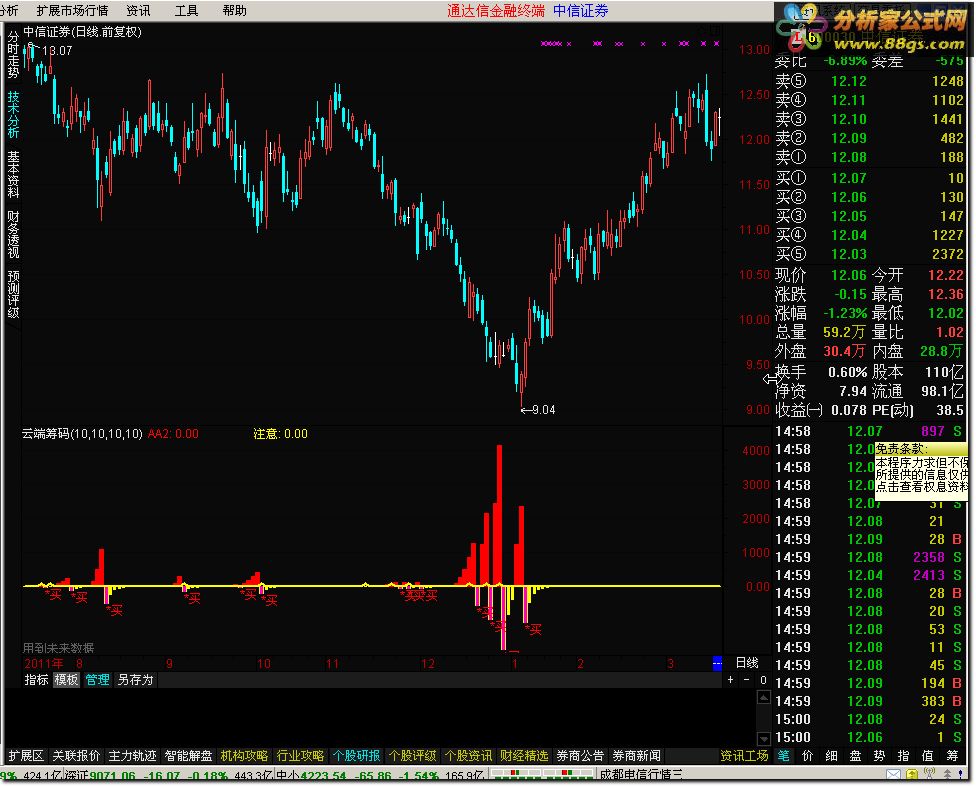
Task: Select the 笔 tick-detail tab
Action: (783, 756)
